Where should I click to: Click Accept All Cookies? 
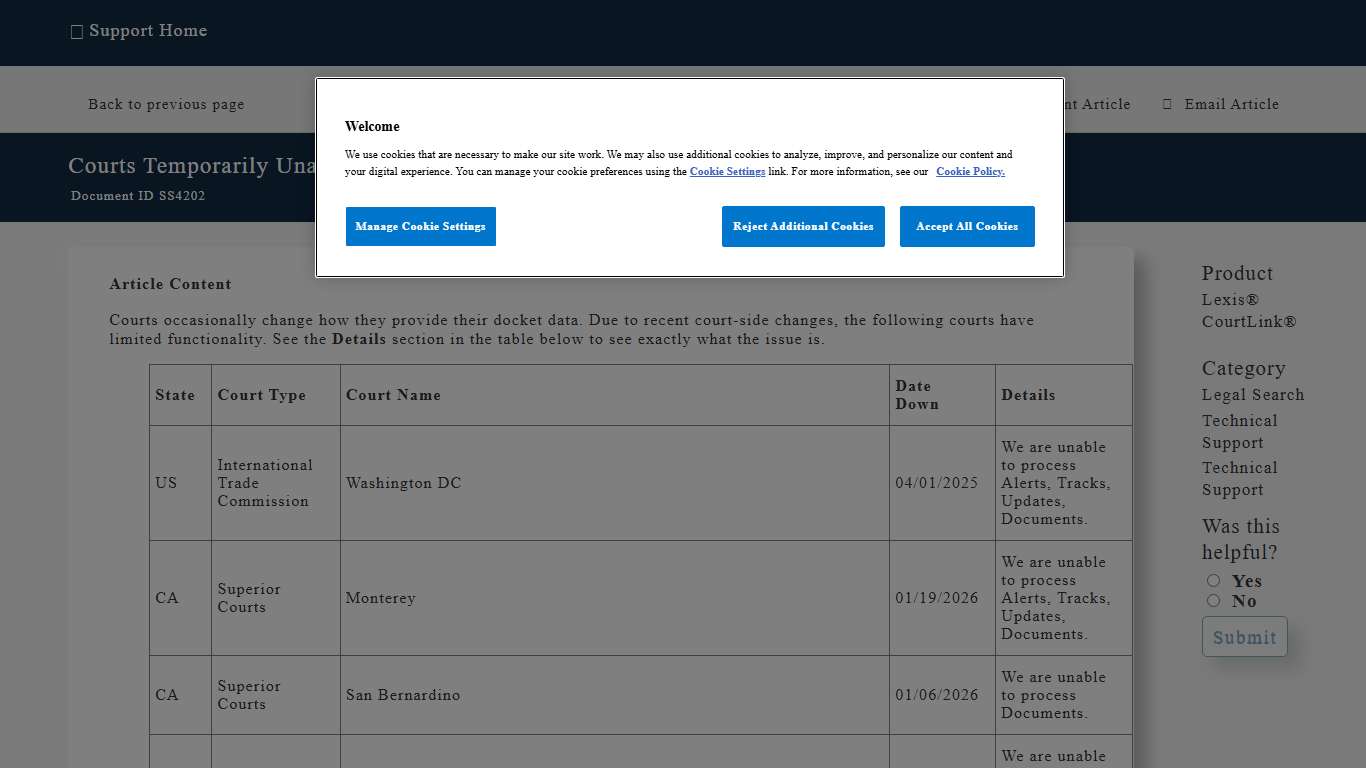click(967, 226)
